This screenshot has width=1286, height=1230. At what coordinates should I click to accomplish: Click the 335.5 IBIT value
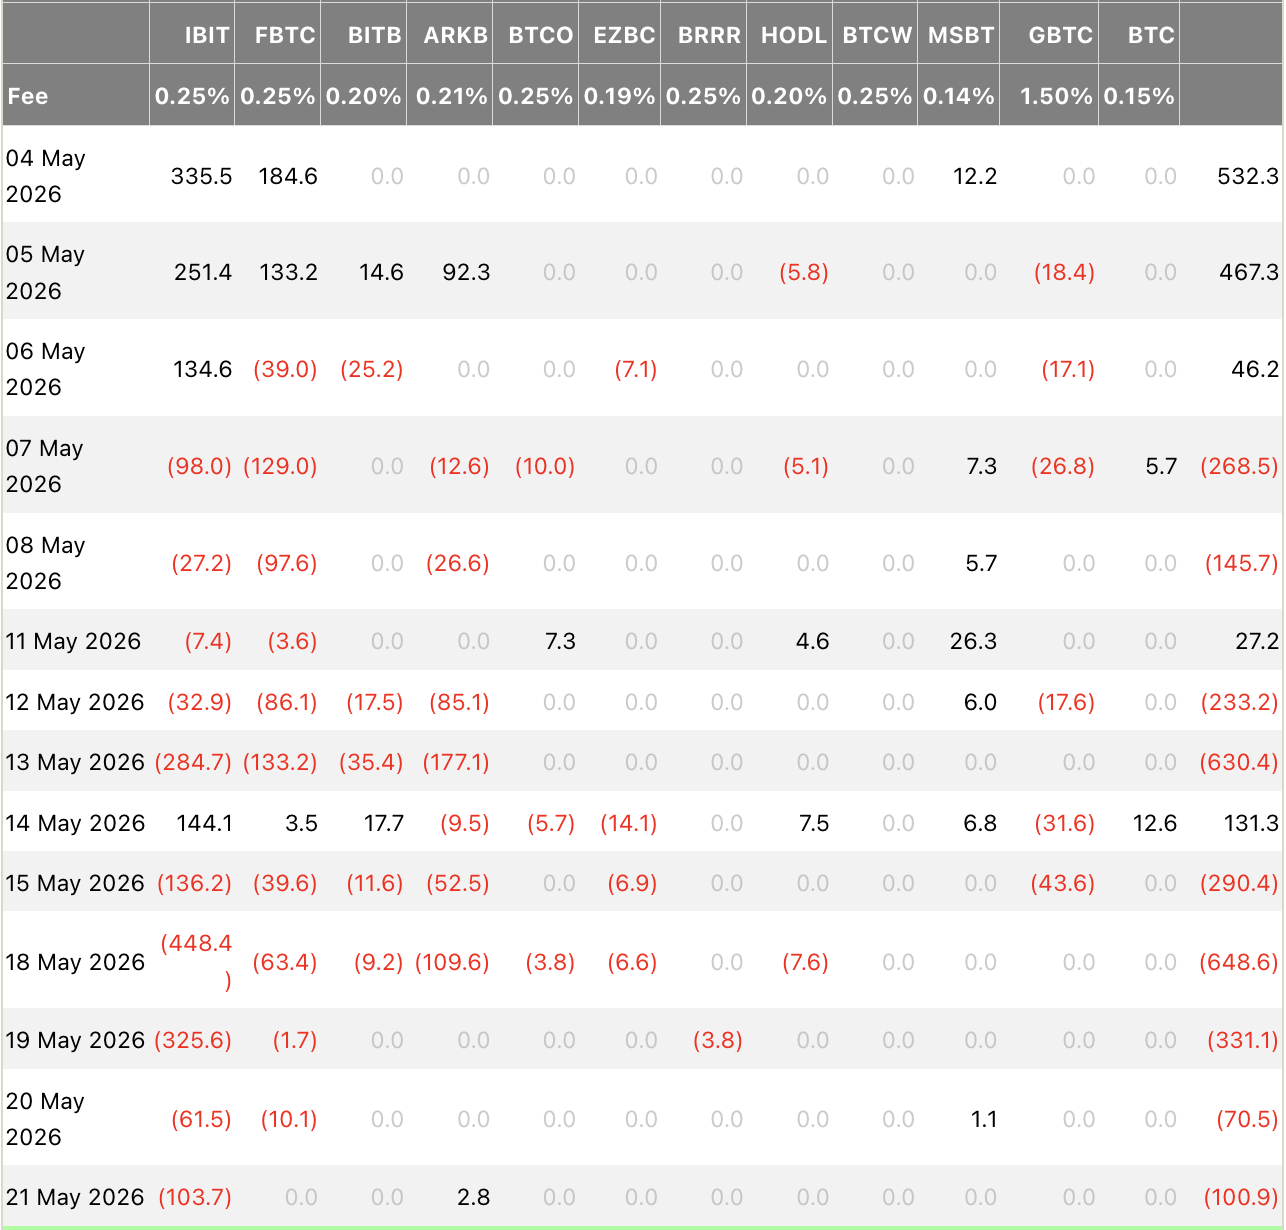tap(202, 176)
